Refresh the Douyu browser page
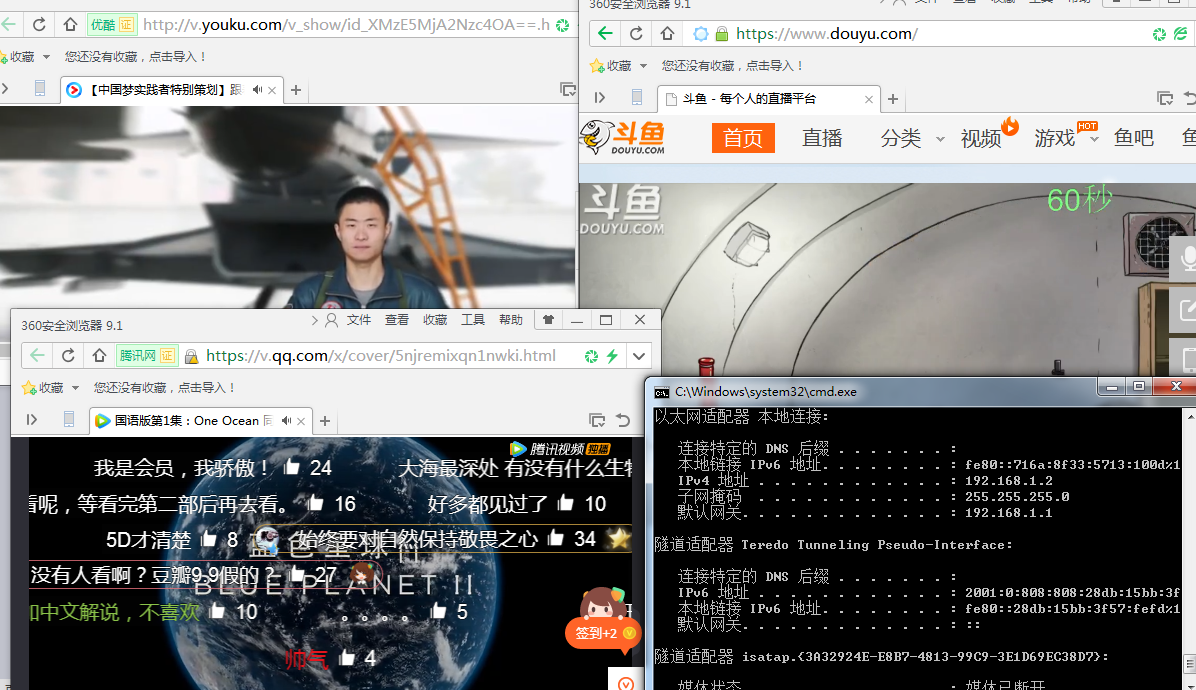 636,34
